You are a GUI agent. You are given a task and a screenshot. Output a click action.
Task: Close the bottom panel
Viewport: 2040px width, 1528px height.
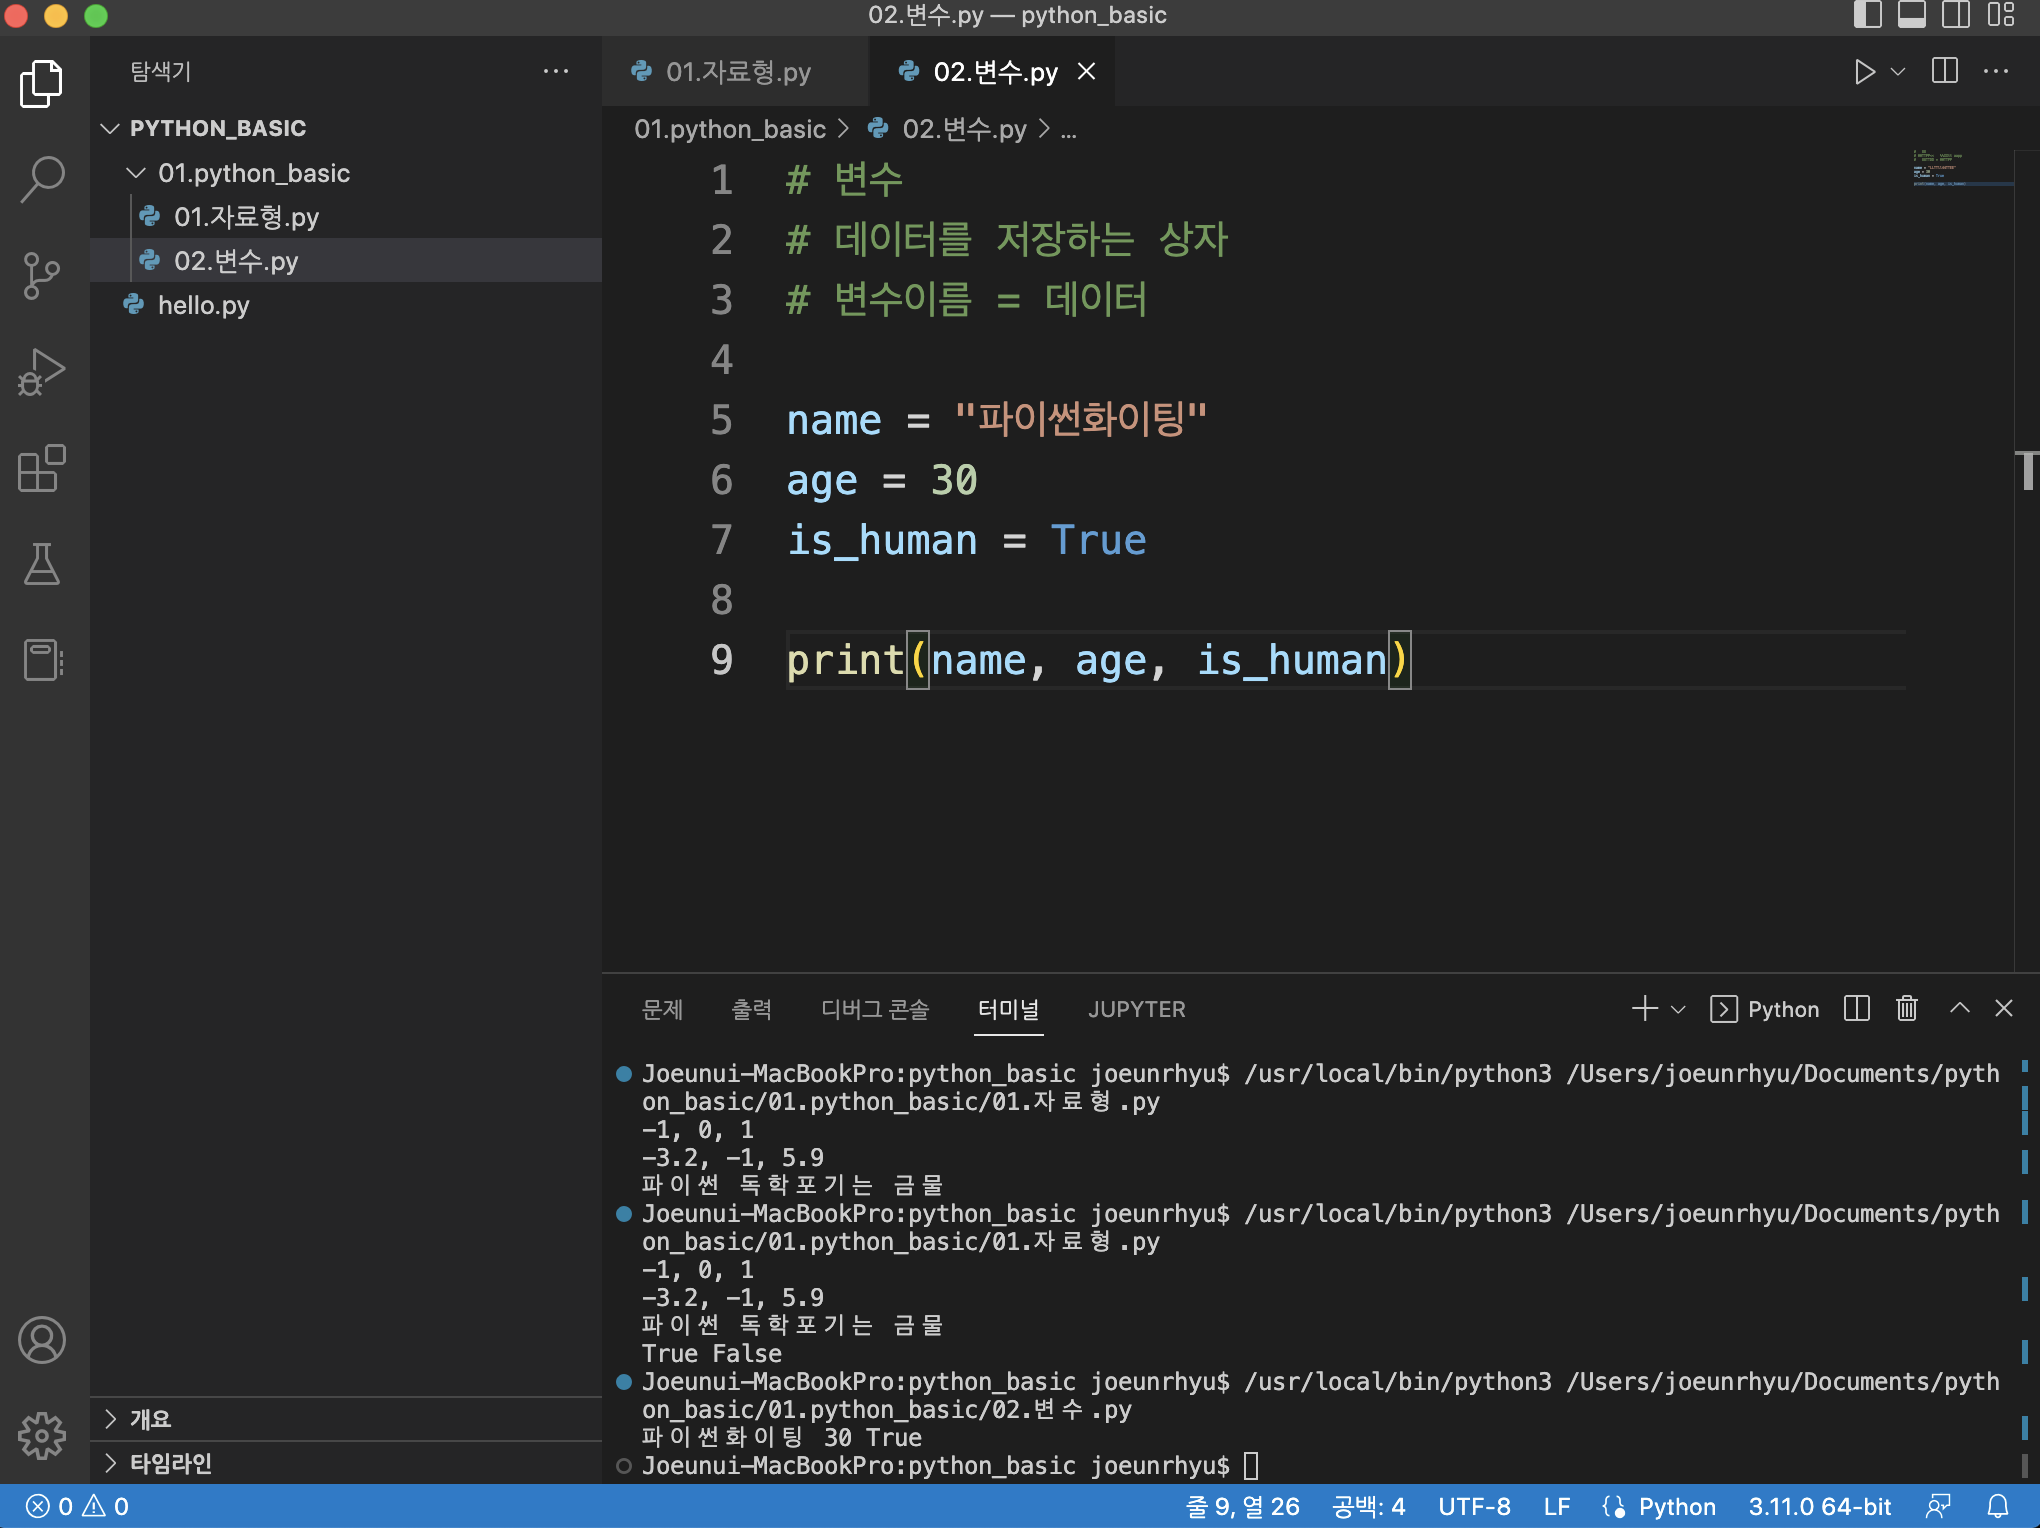coord(2004,1008)
